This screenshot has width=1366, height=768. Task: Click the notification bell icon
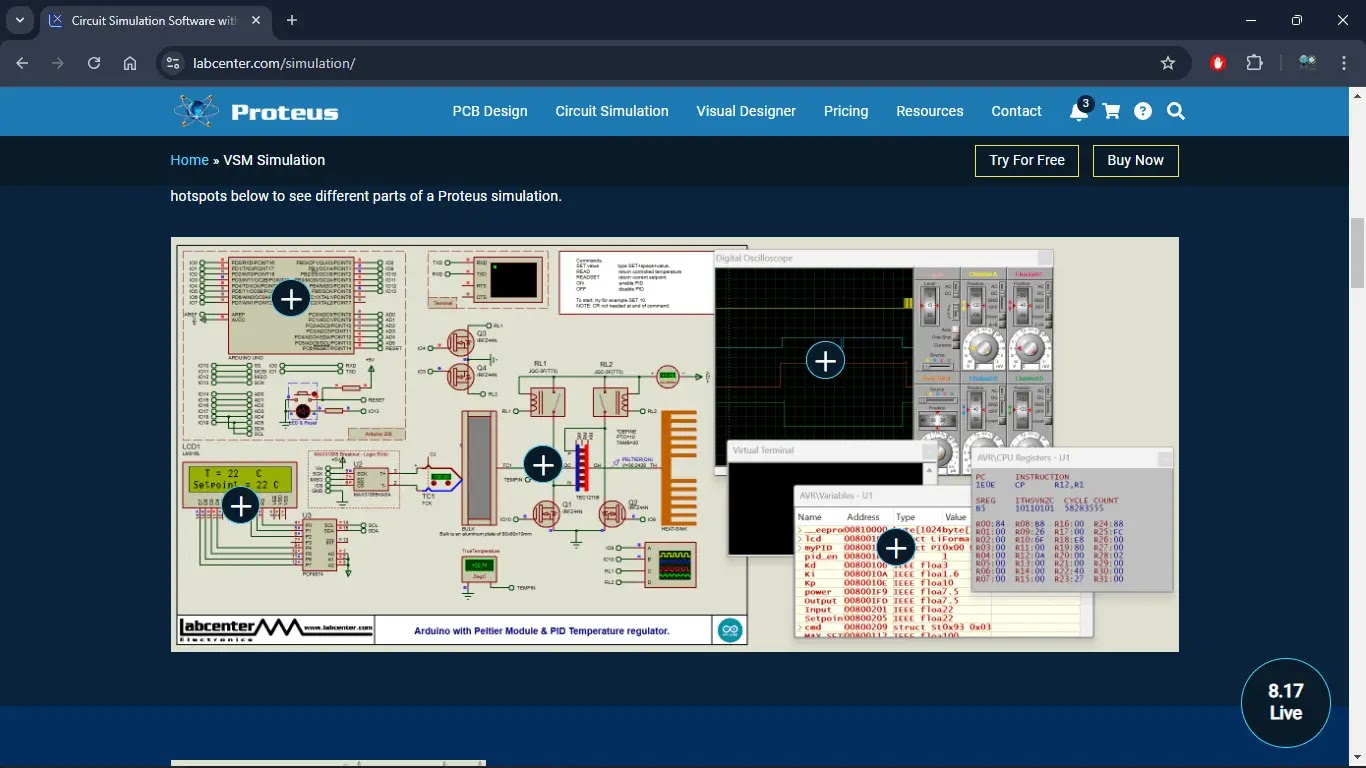[1078, 112]
